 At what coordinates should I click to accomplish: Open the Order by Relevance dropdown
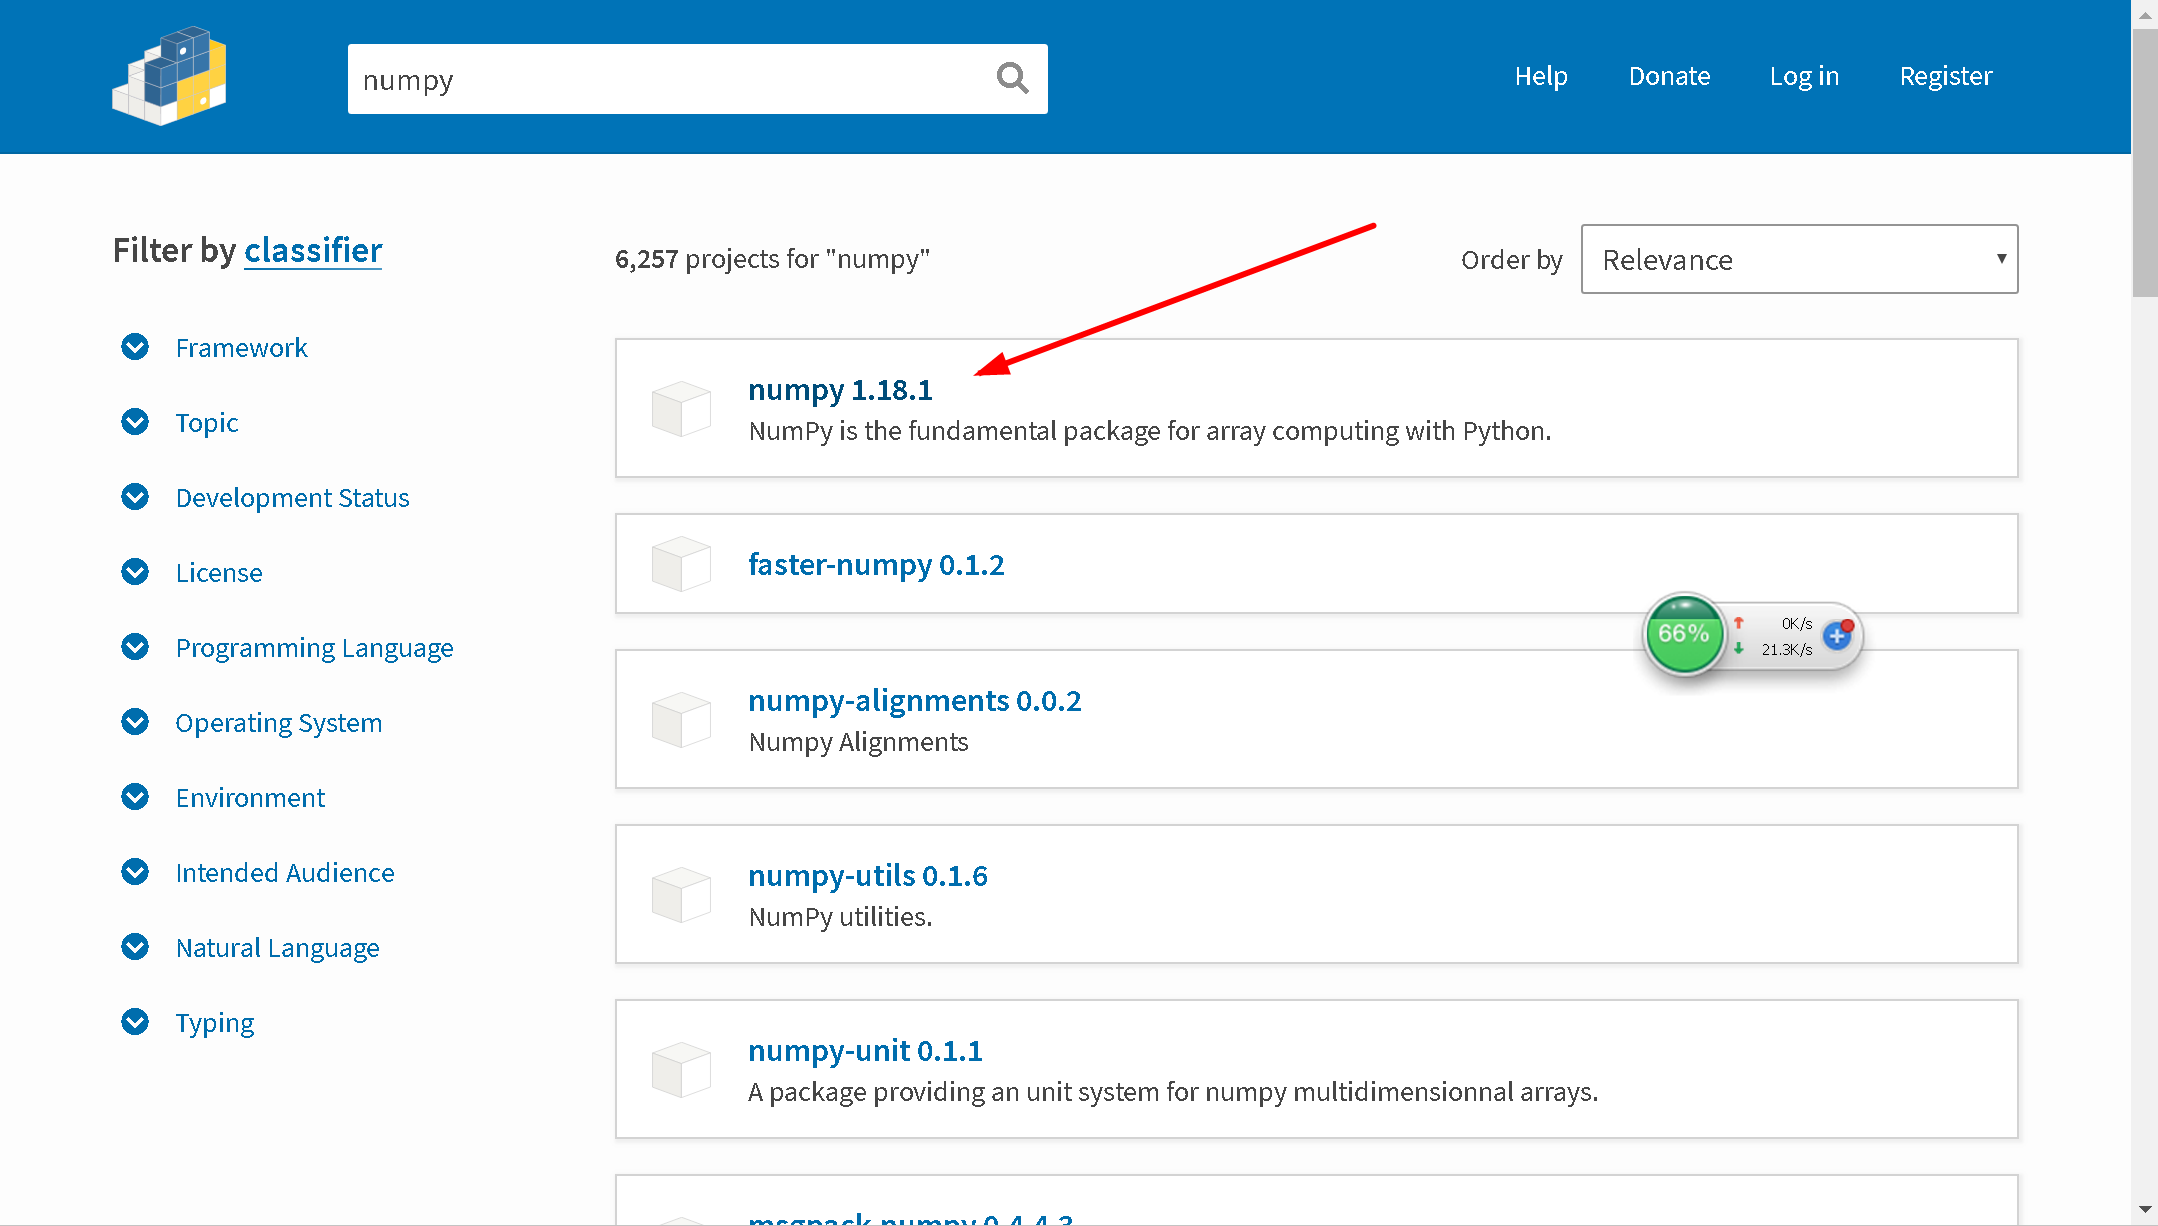(1799, 259)
